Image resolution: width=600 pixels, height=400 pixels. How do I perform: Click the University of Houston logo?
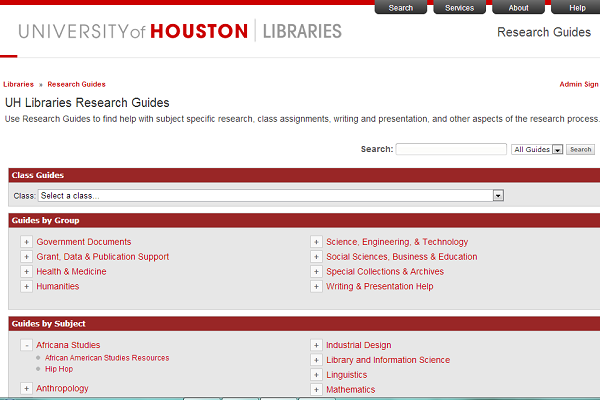pyautogui.click(x=133, y=31)
